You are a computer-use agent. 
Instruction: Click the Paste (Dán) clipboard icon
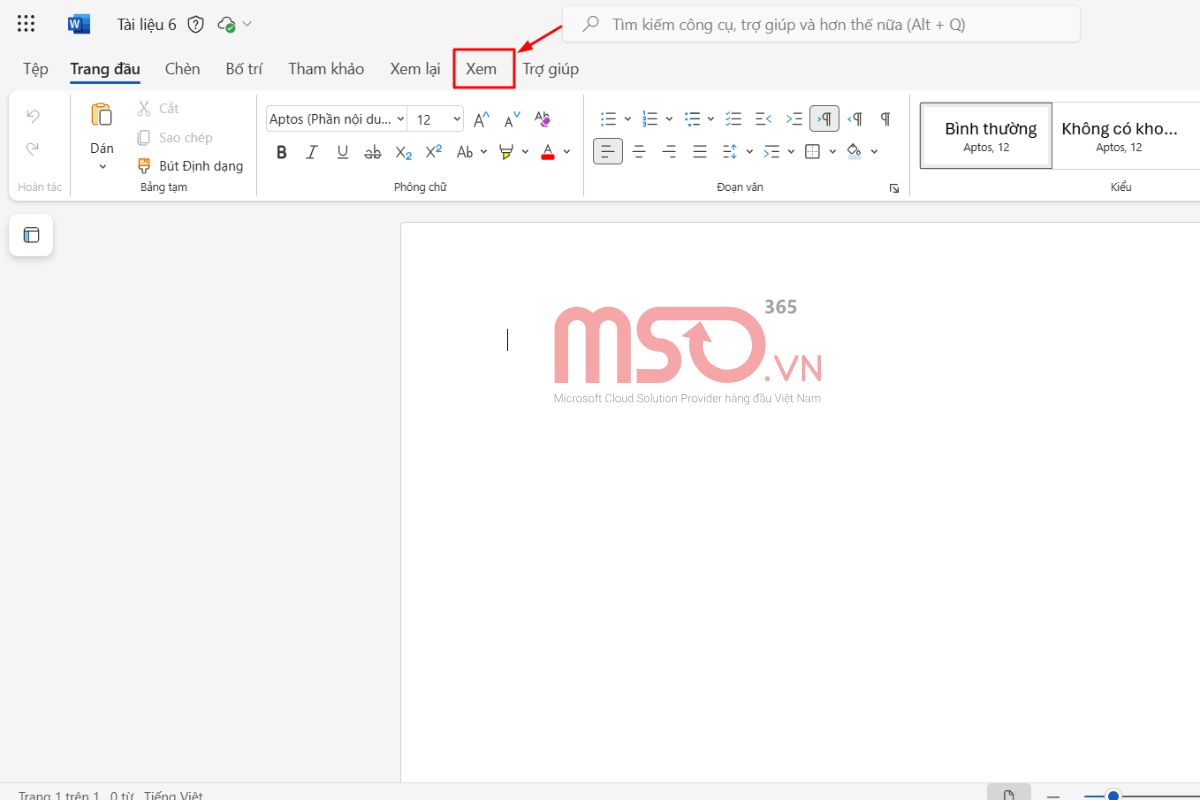[x=102, y=115]
